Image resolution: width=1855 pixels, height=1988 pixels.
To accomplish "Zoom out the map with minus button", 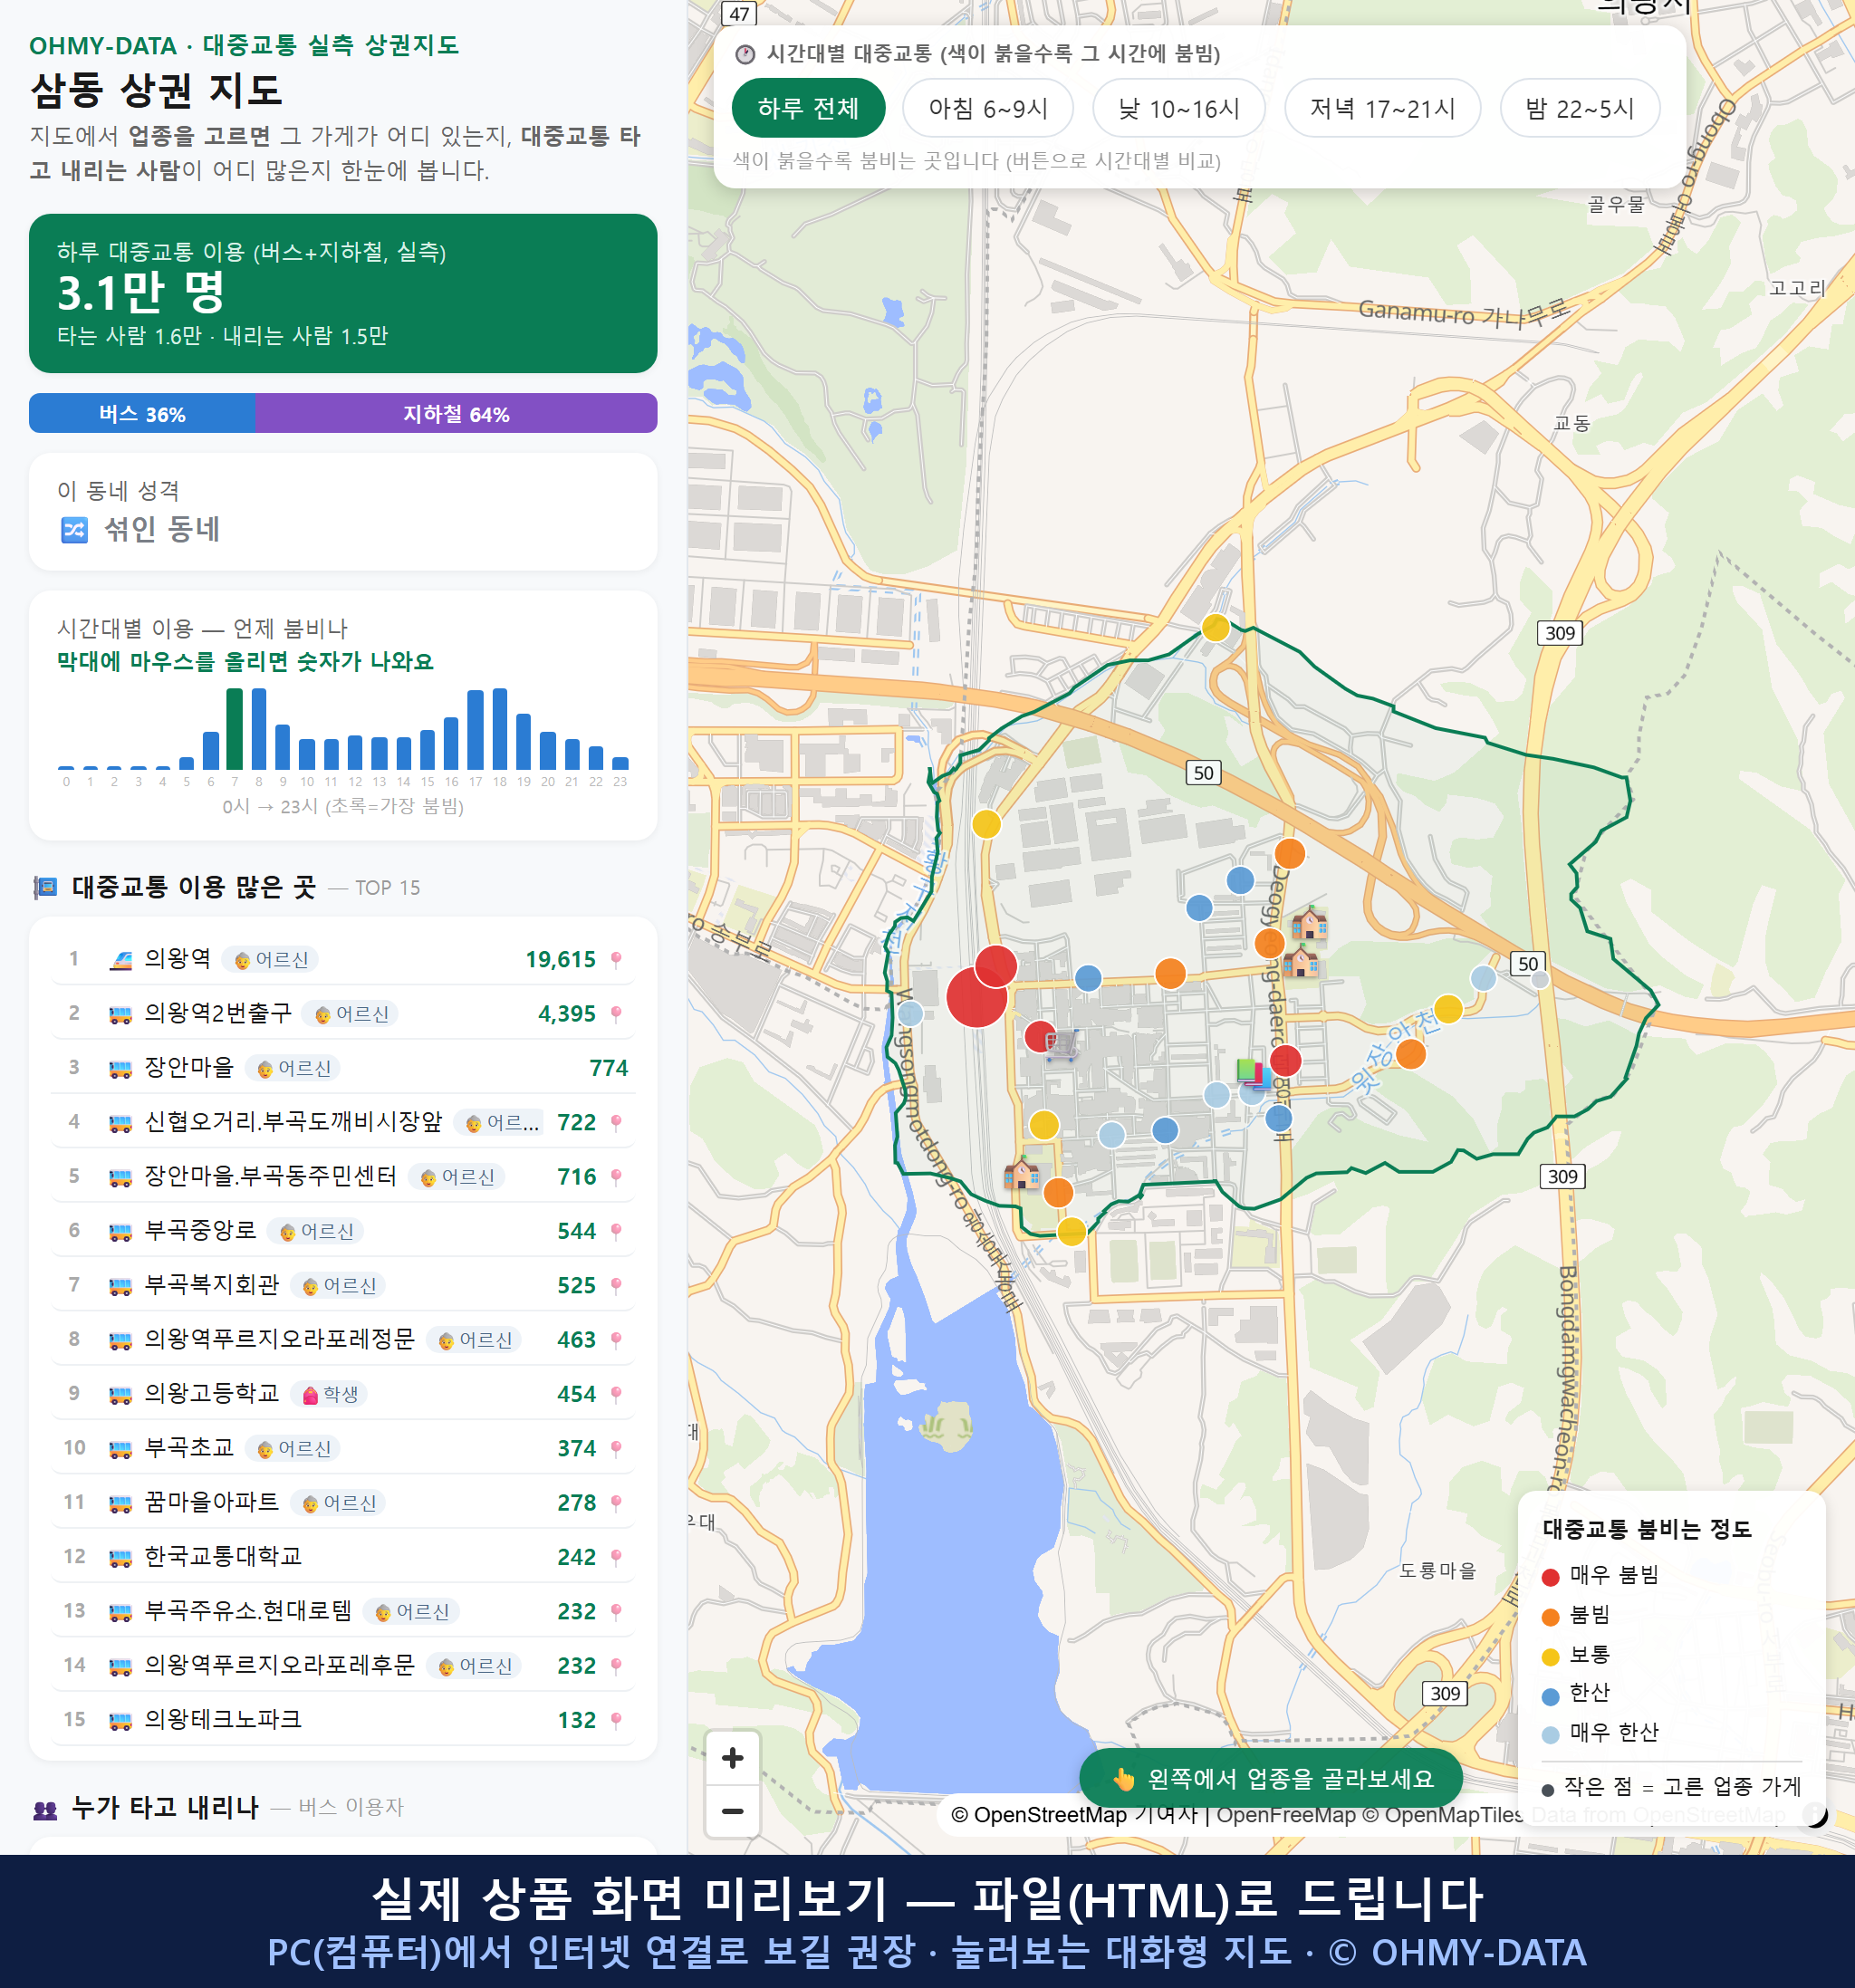I will coord(732,1811).
